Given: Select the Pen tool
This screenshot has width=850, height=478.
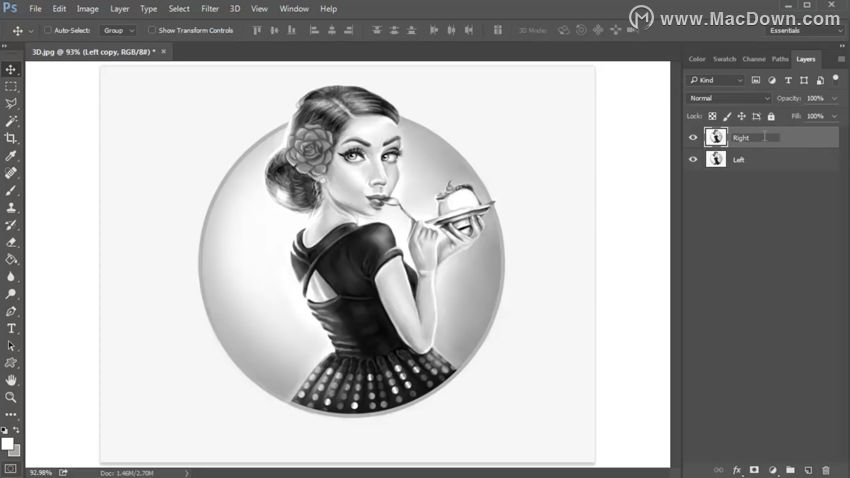Looking at the screenshot, I should pos(11,311).
